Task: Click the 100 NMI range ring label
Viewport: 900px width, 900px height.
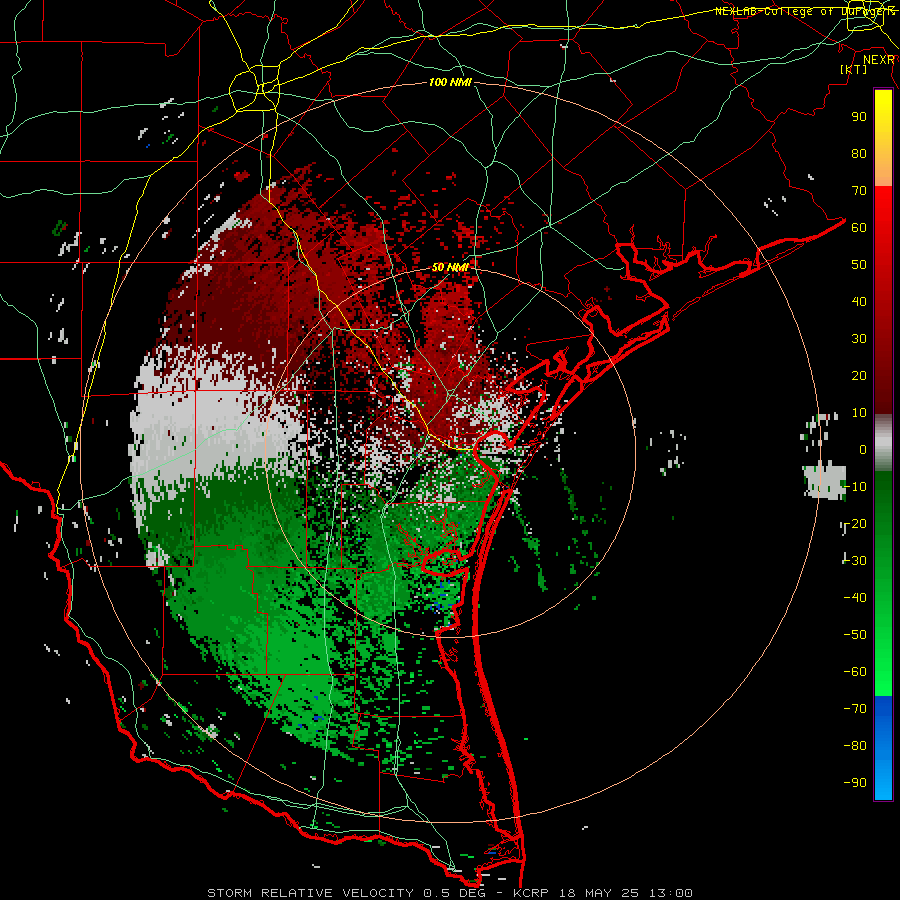Action: click(450, 83)
